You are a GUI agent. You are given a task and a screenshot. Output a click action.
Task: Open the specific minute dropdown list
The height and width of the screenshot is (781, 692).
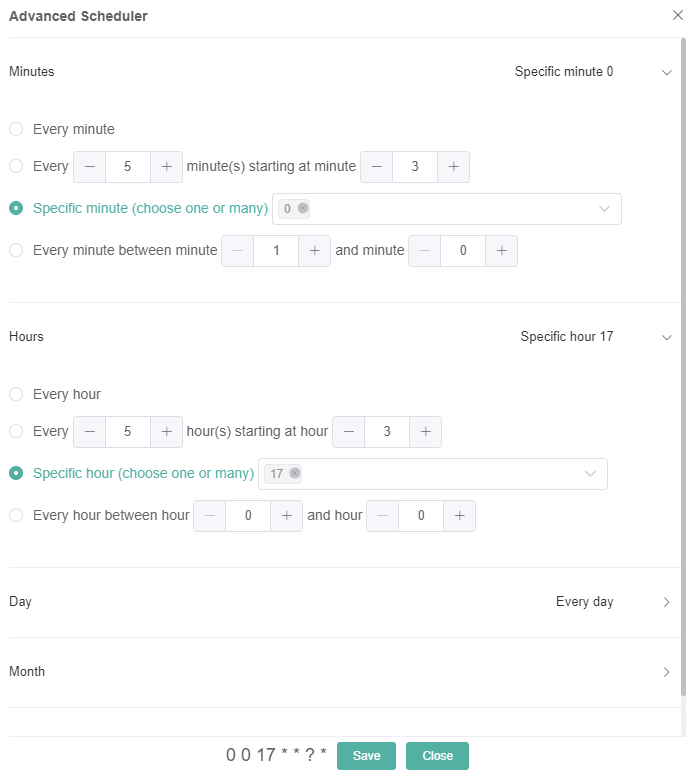[604, 209]
